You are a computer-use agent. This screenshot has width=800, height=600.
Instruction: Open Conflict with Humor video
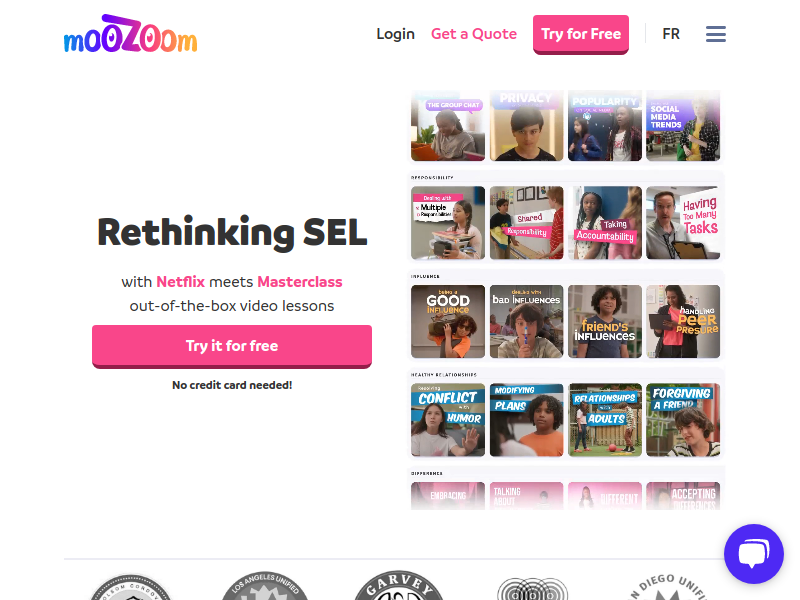click(x=448, y=420)
